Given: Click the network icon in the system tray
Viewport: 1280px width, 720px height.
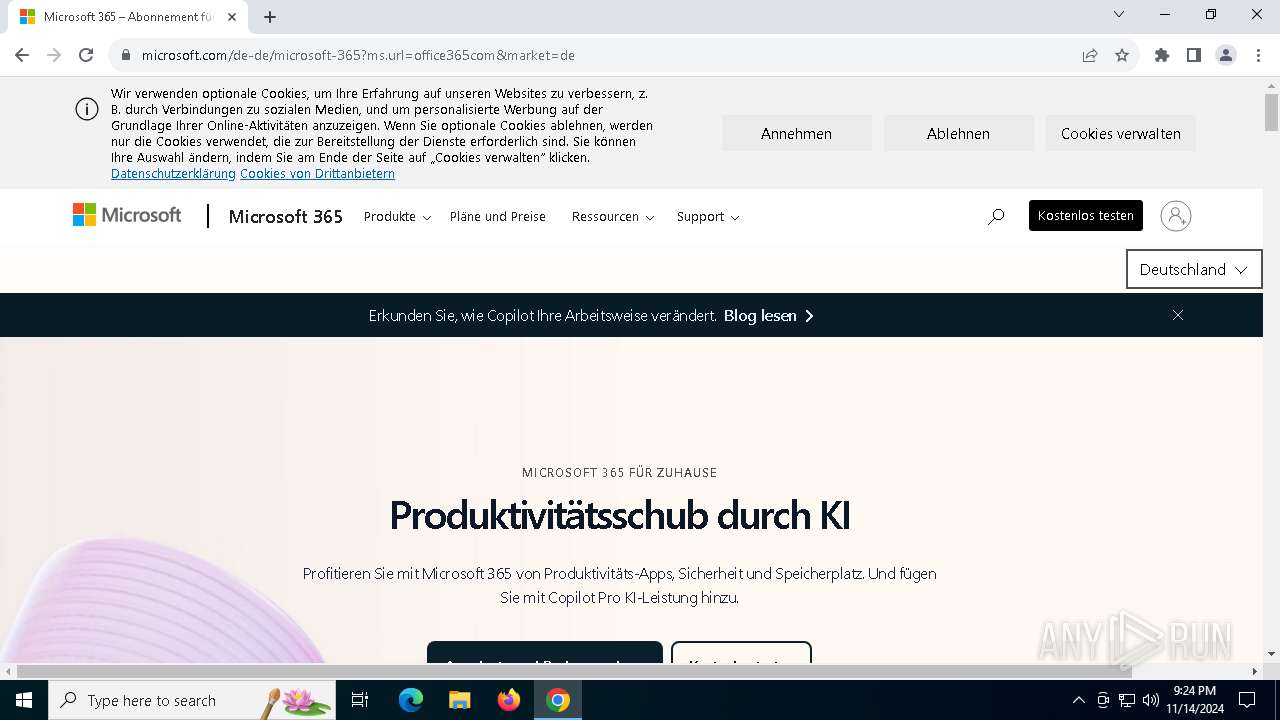Looking at the screenshot, I should point(1127,700).
